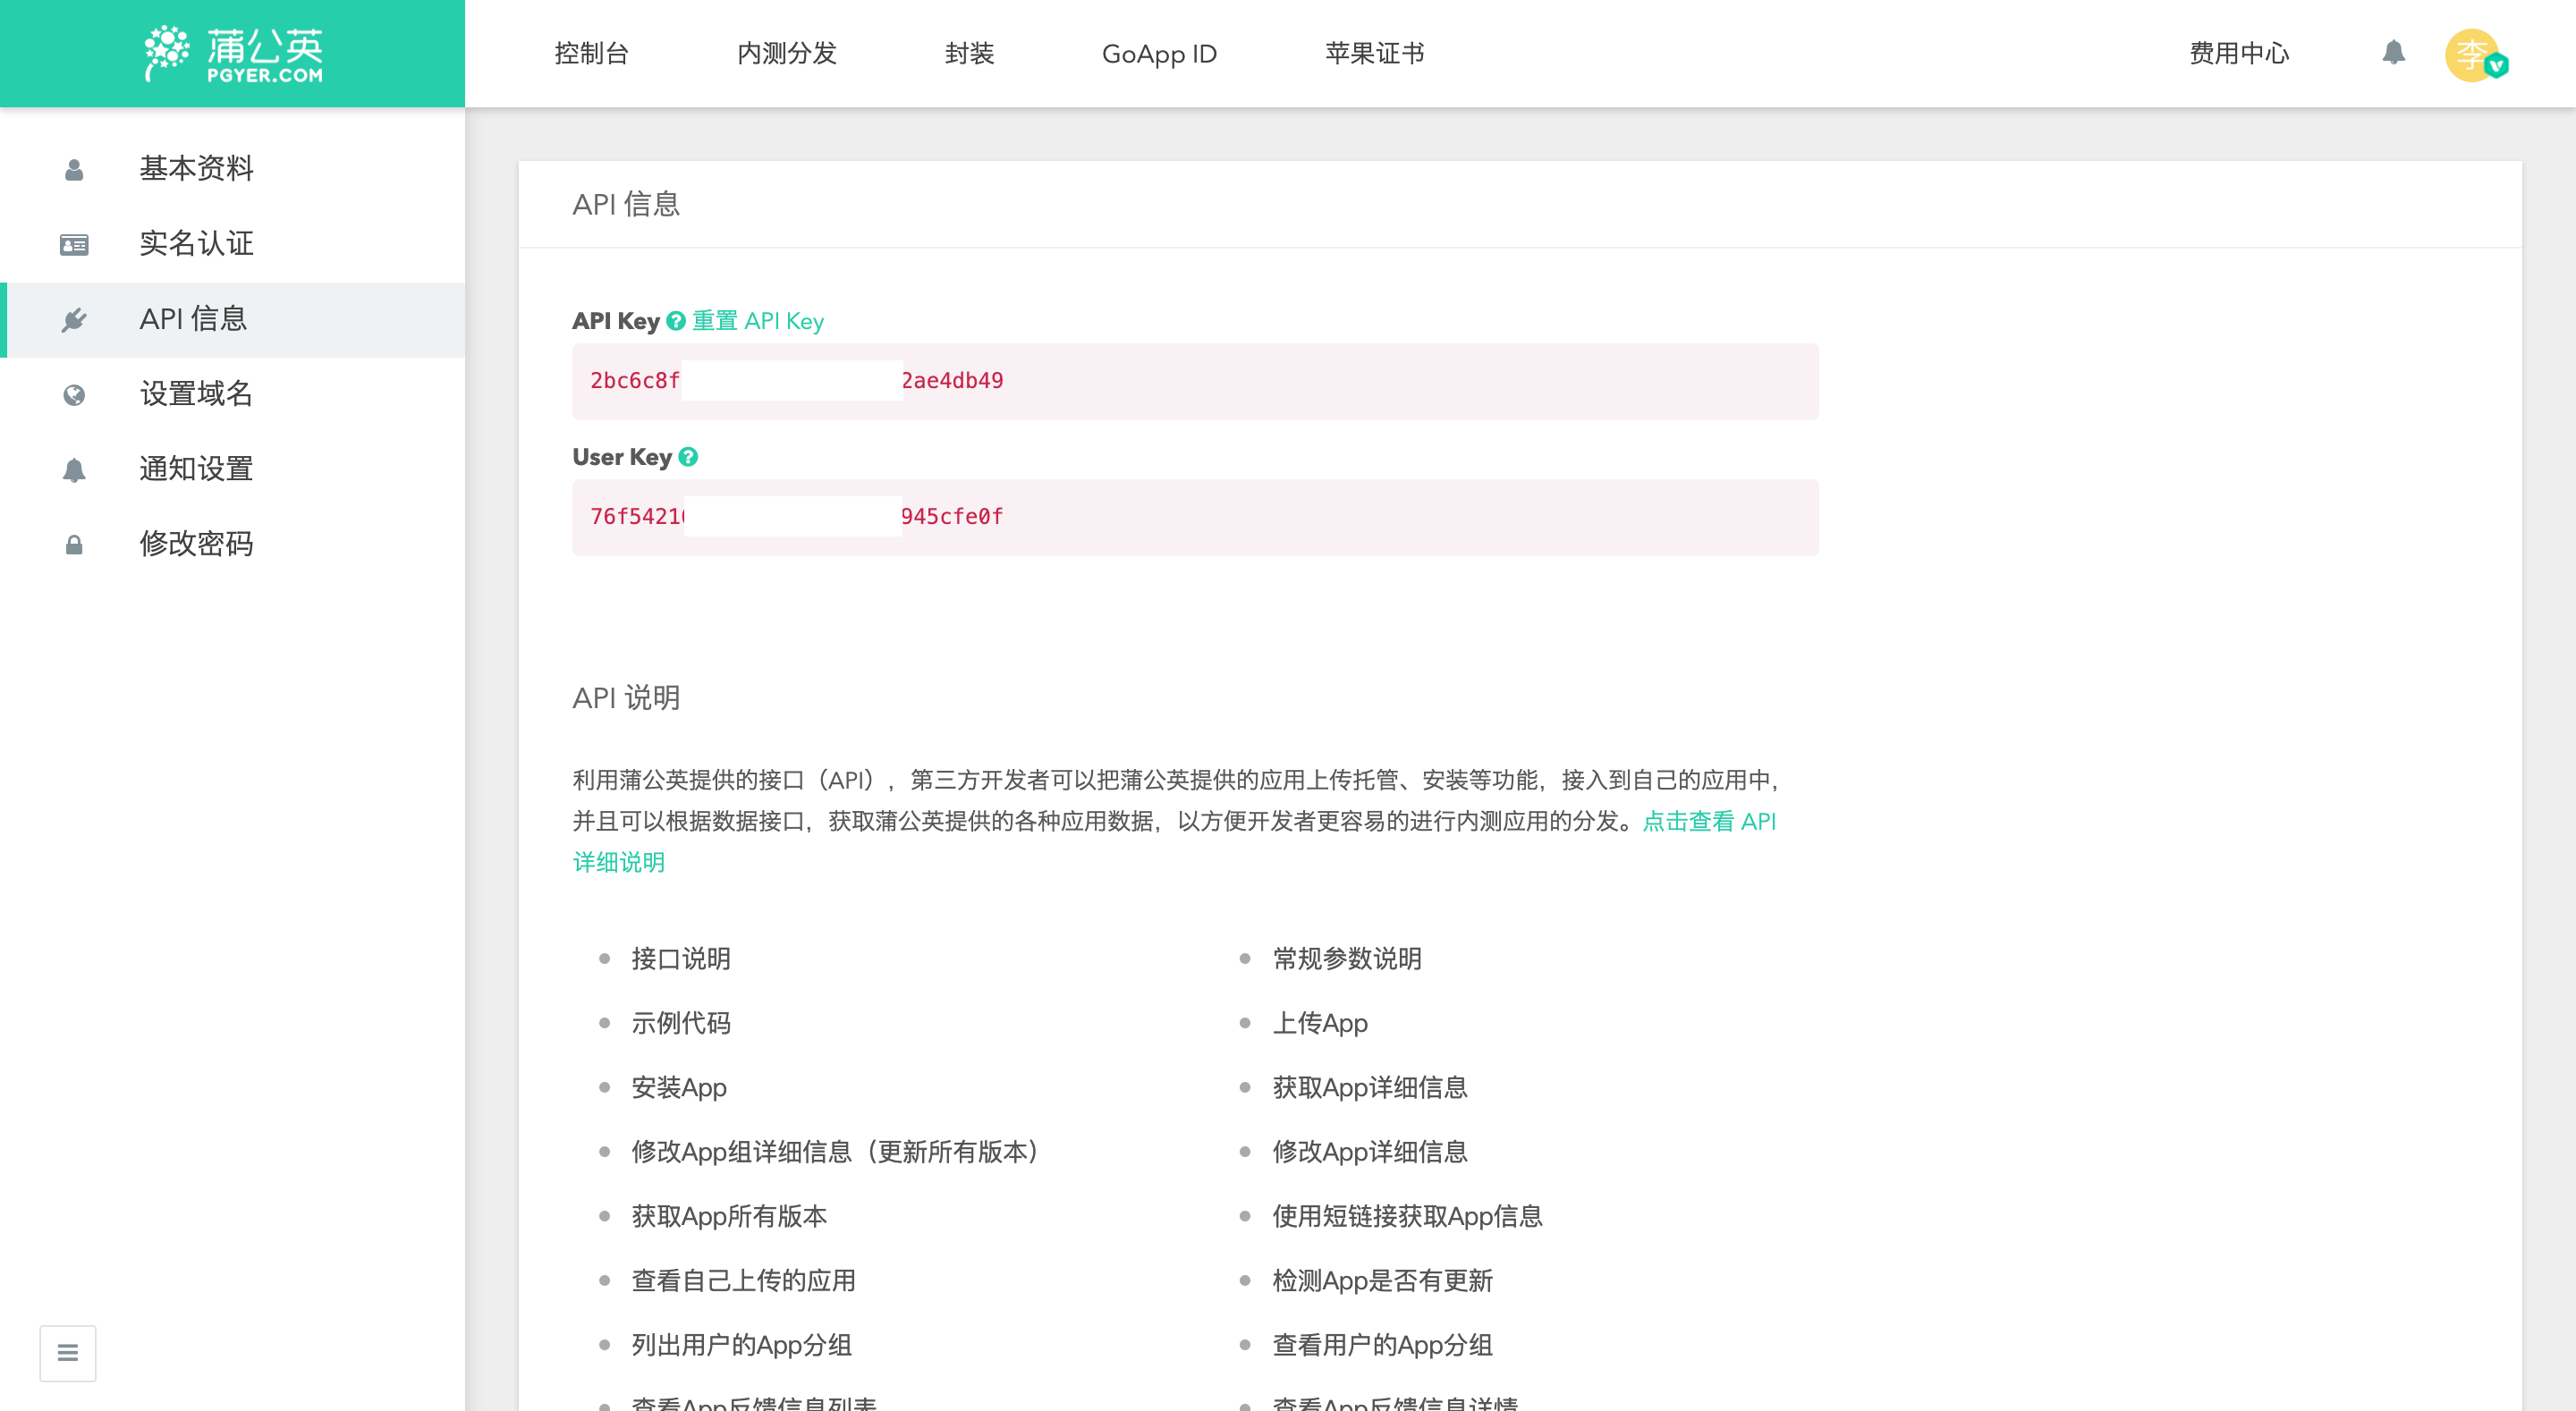Click the globe icon beside 设置域名
The image size is (2576, 1411).
click(x=74, y=394)
